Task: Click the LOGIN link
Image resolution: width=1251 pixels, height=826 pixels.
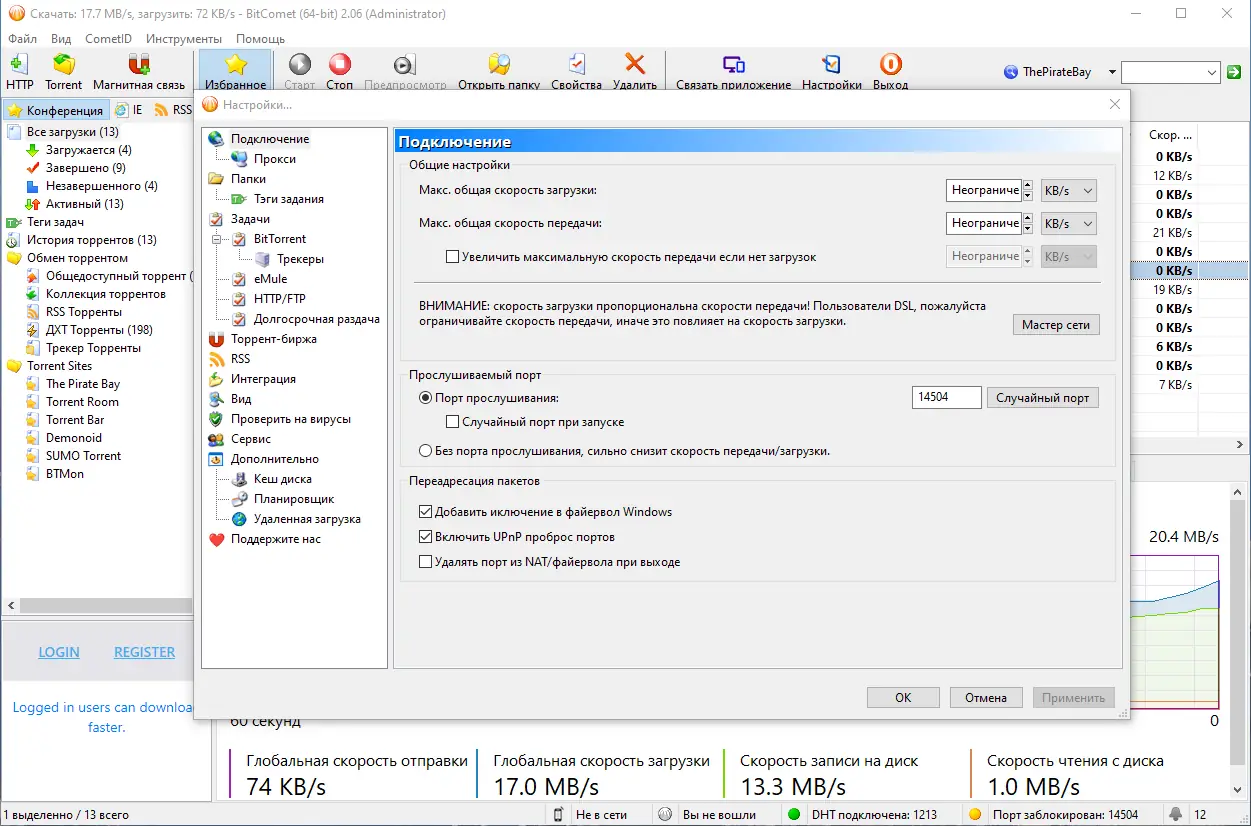Action: [x=59, y=652]
